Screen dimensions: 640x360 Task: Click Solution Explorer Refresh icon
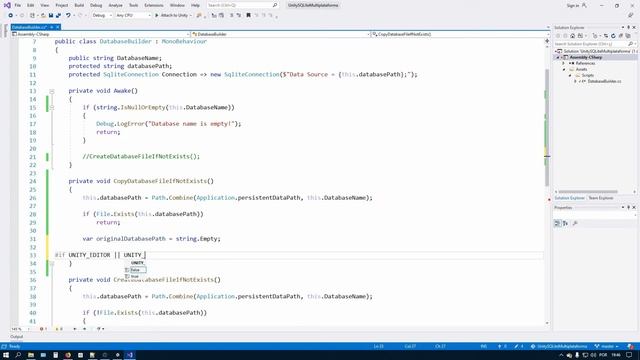[613, 36]
